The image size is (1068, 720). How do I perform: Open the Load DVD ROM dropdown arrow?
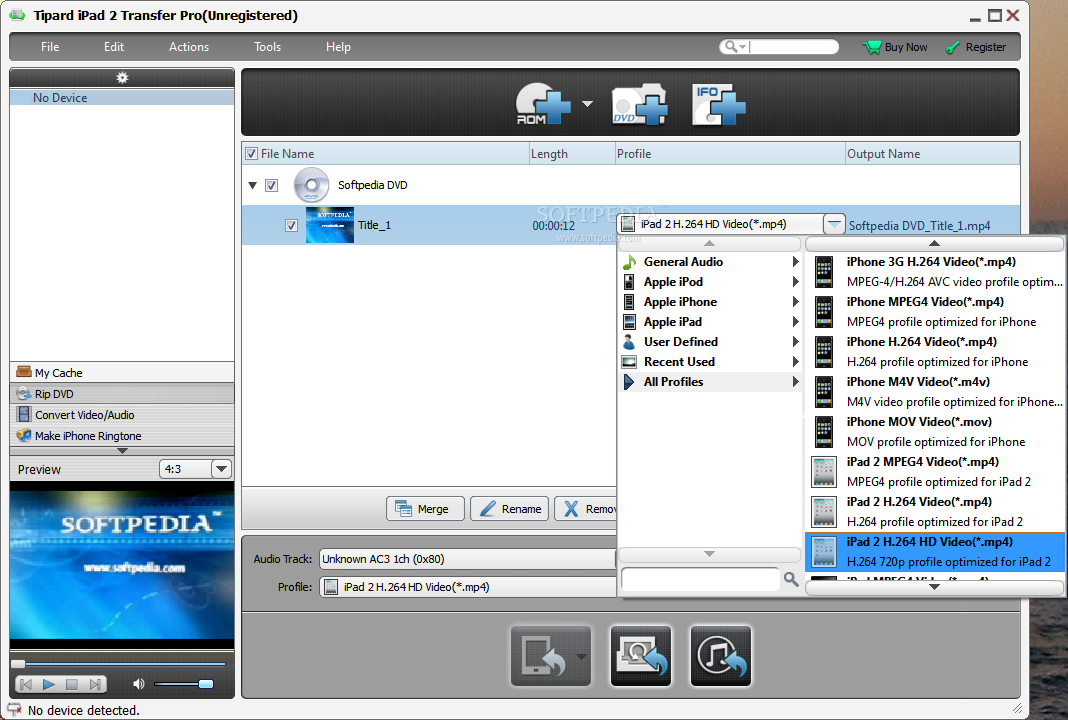pyautogui.click(x=587, y=104)
